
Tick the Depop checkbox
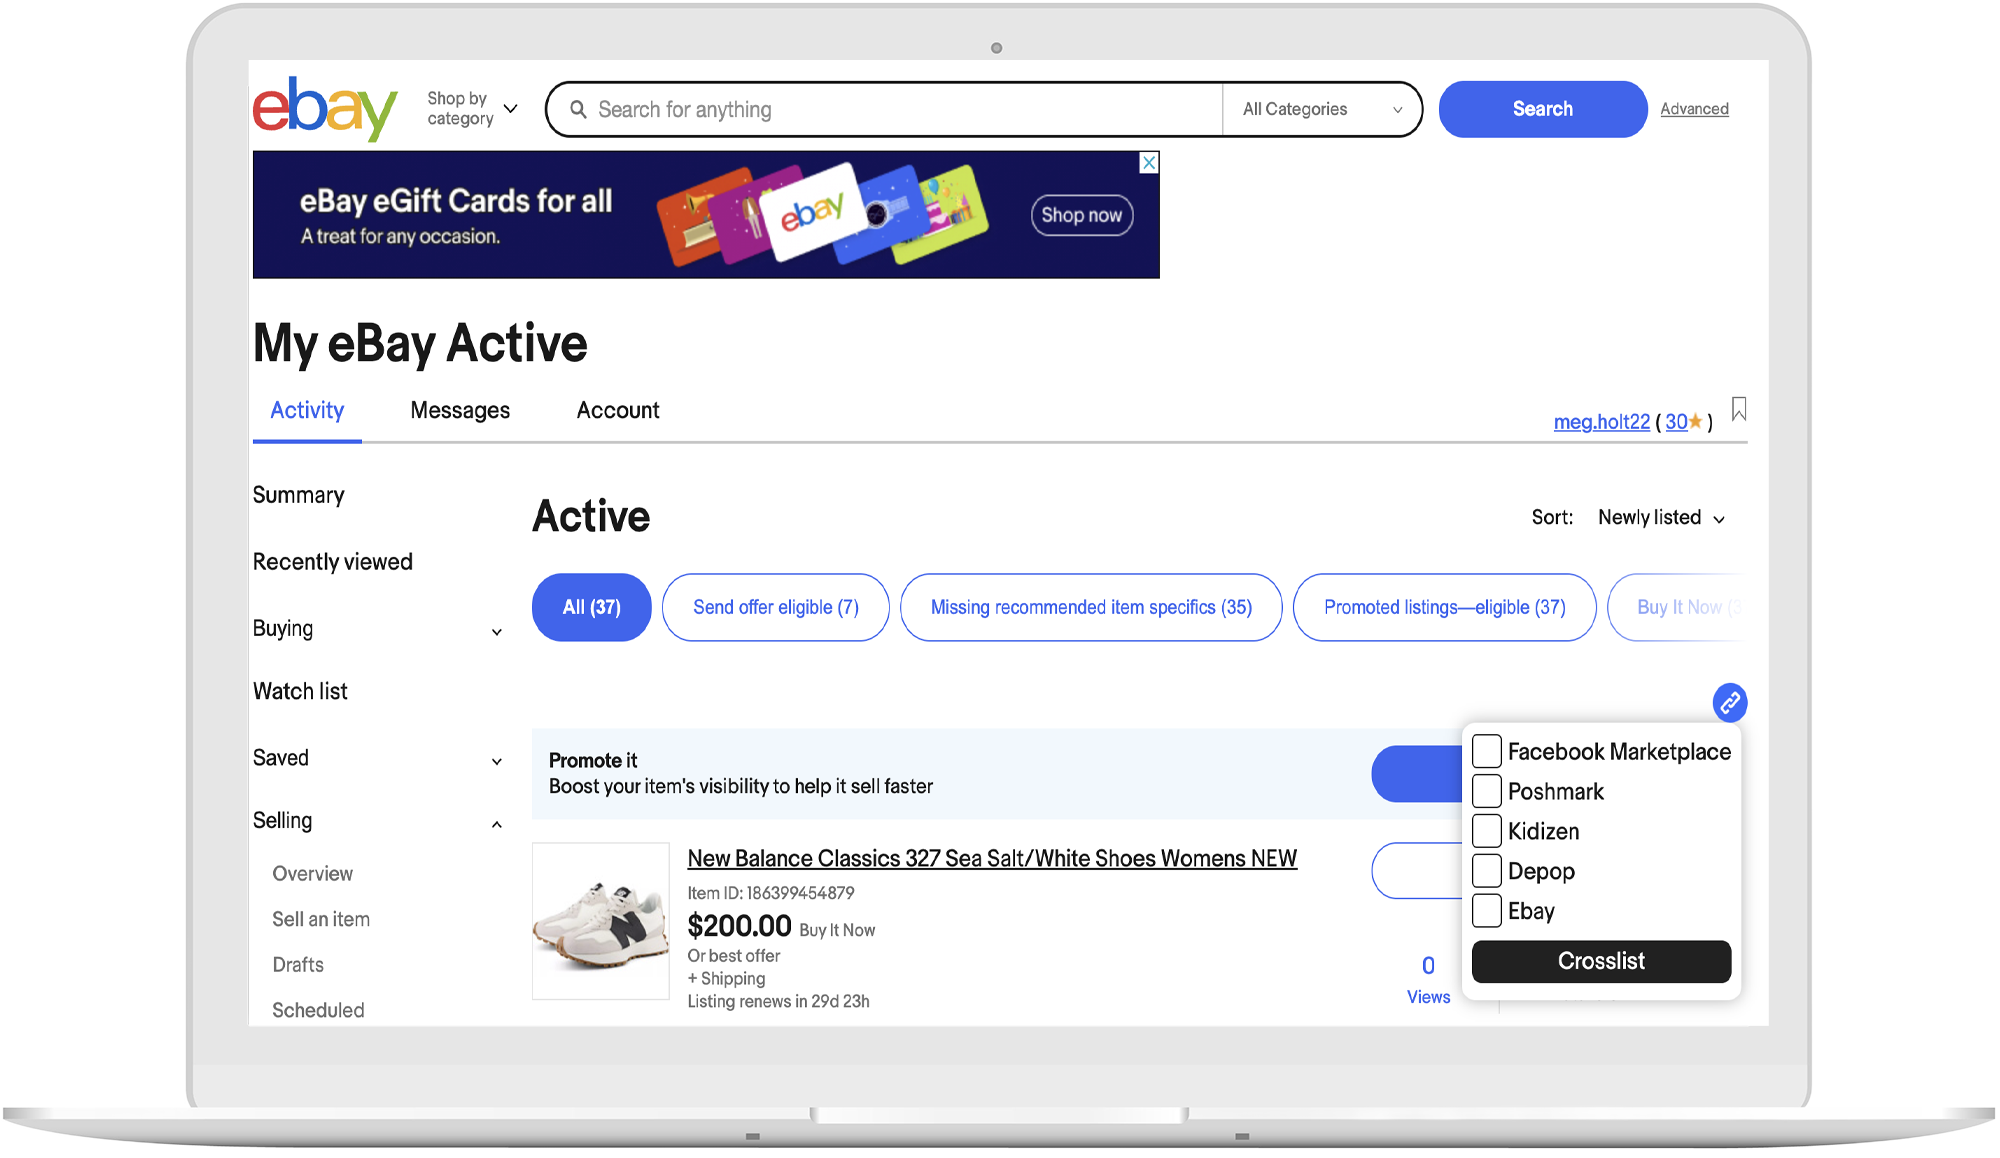tap(1487, 871)
